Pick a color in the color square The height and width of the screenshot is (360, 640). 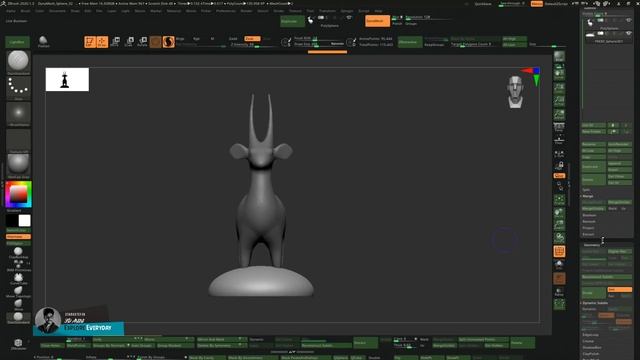click(x=18, y=194)
